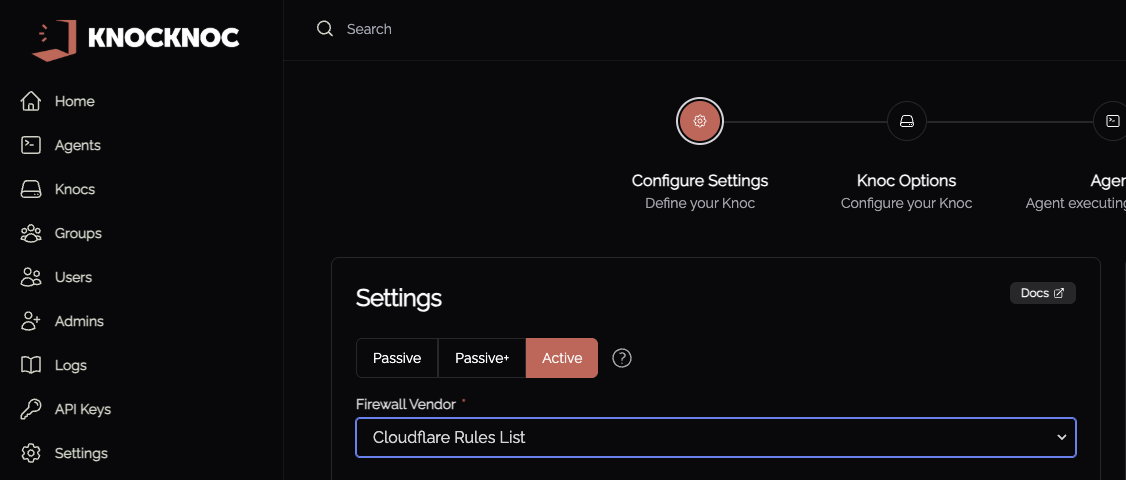
Task: Click the search magnifier icon
Action: coord(325,29)
